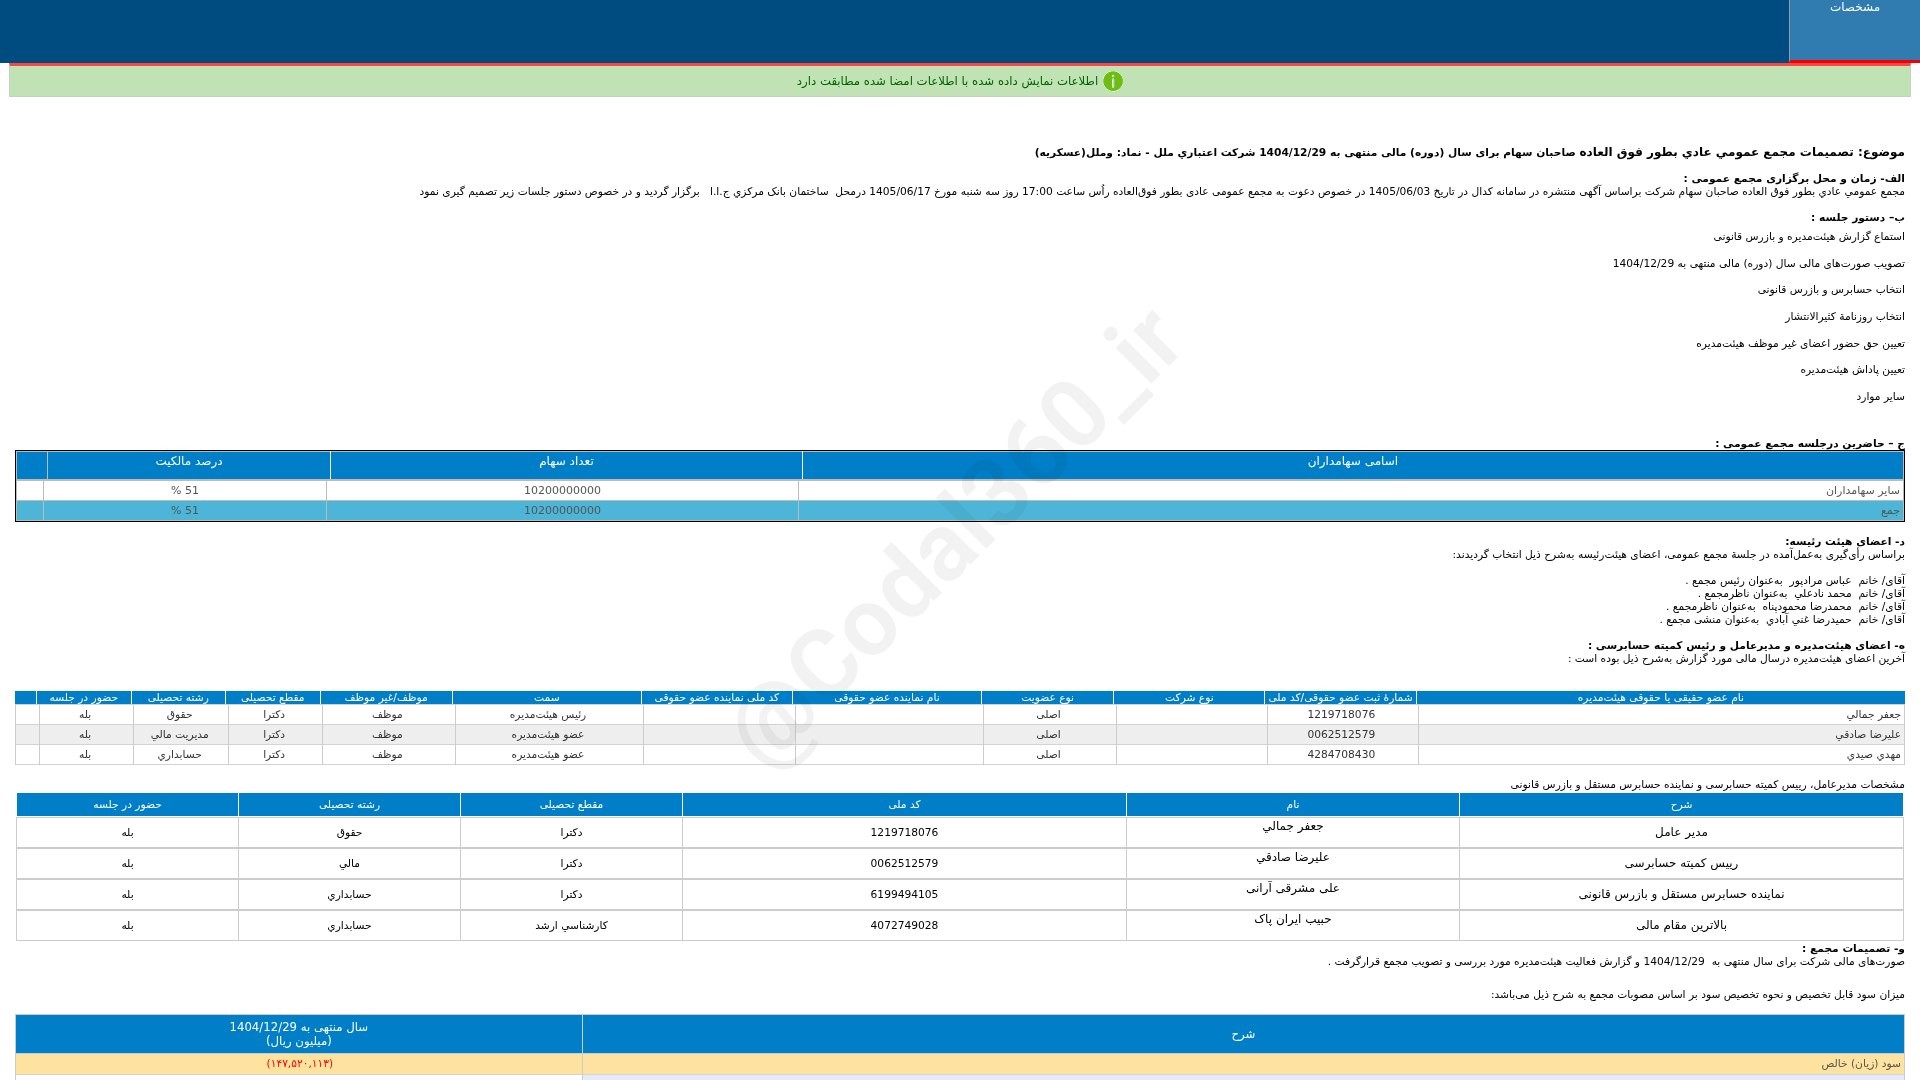Select board member مهدي صيدي in directors table
The image size is (1920, 1080).
click(1873, 755)
